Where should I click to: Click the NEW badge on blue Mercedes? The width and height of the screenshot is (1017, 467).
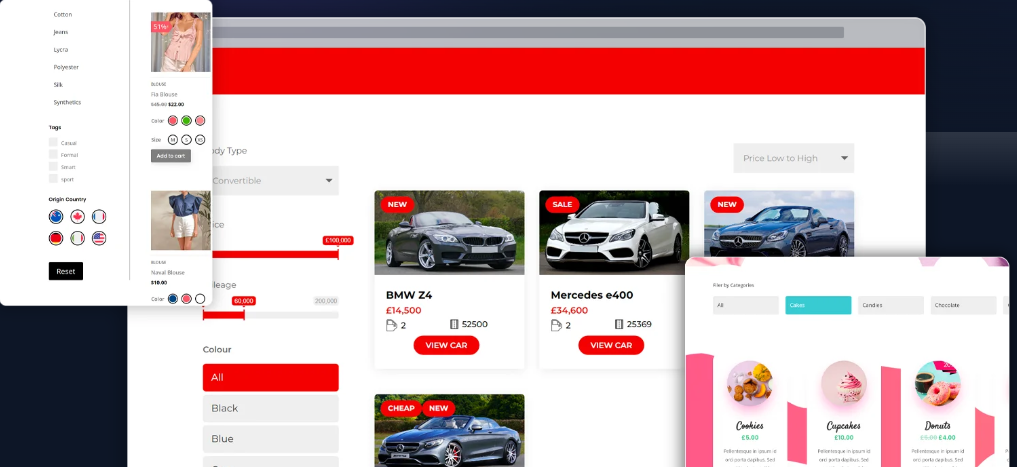[x=727, y=204]
